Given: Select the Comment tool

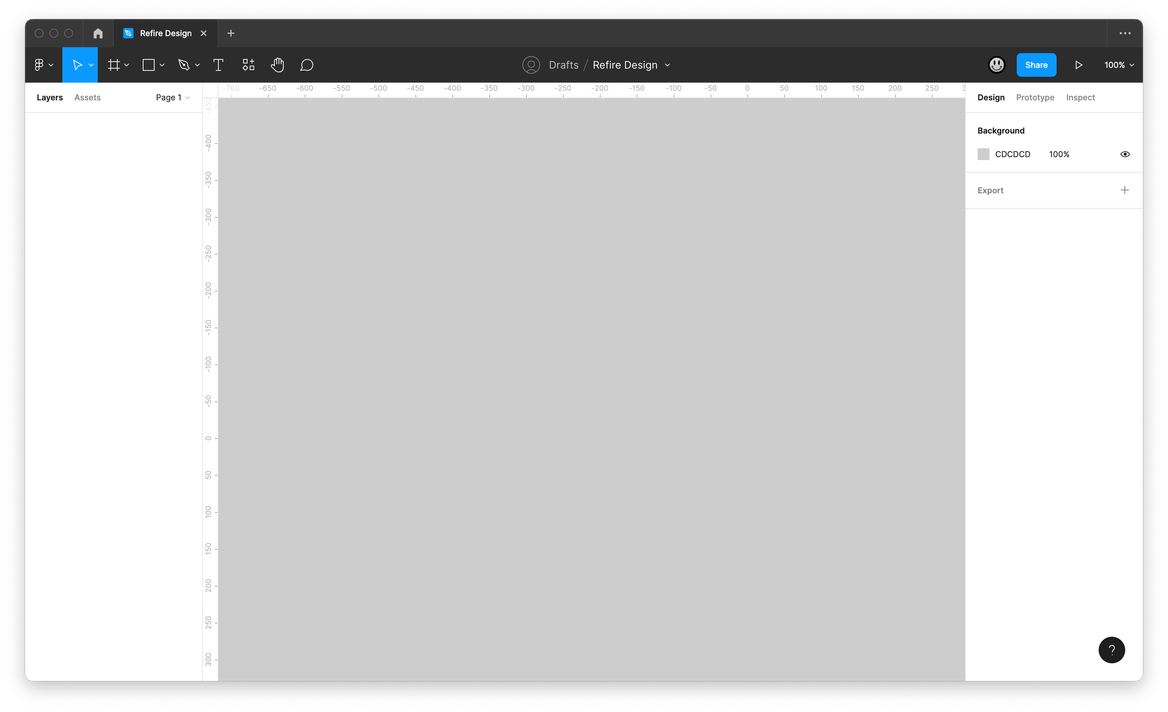Looking at the screenshot, I should pos(307,65).
